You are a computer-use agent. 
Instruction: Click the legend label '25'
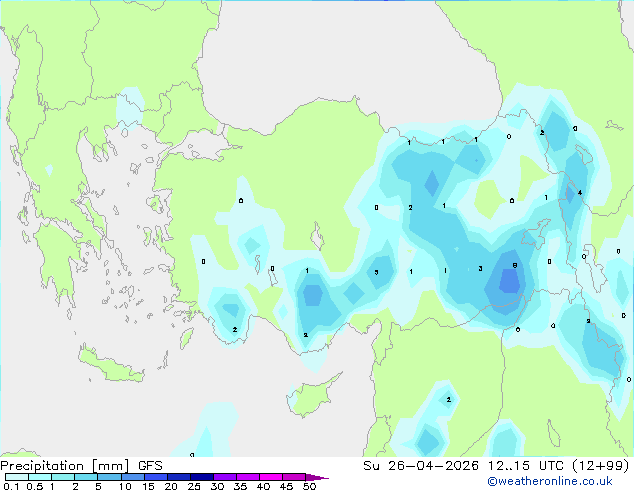point(194,486)
